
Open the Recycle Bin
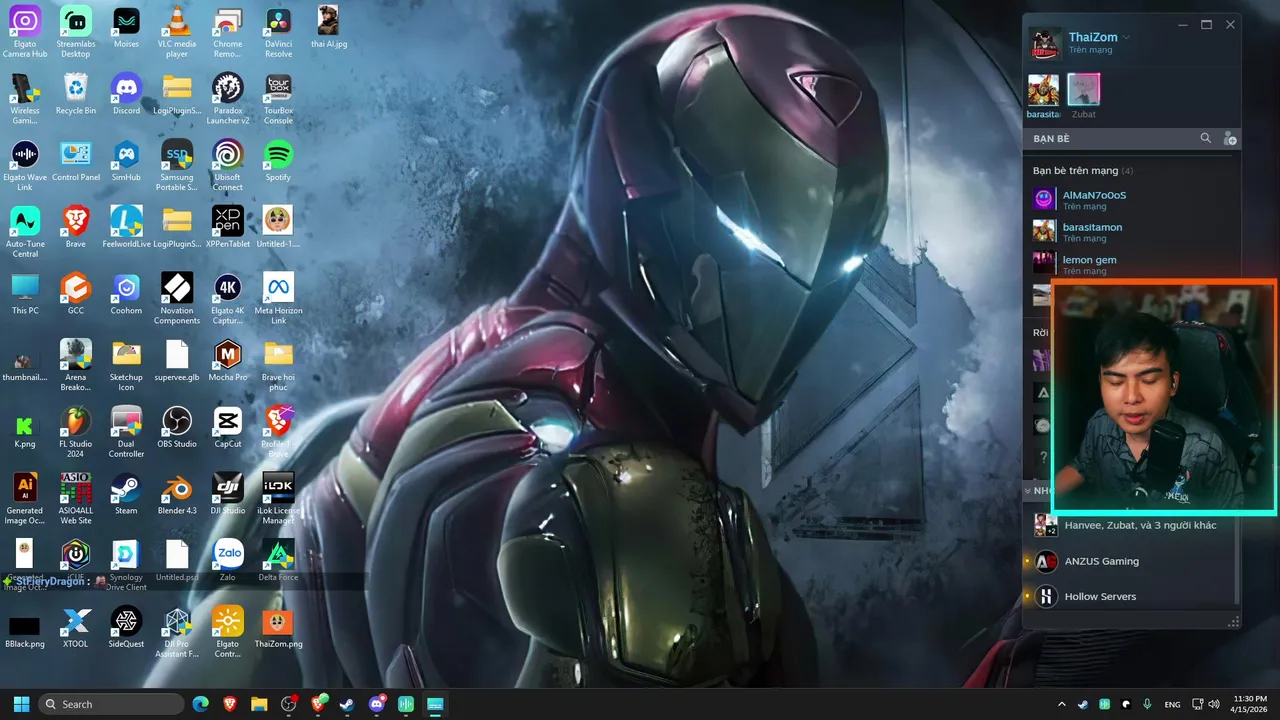(x=76, y=94)
